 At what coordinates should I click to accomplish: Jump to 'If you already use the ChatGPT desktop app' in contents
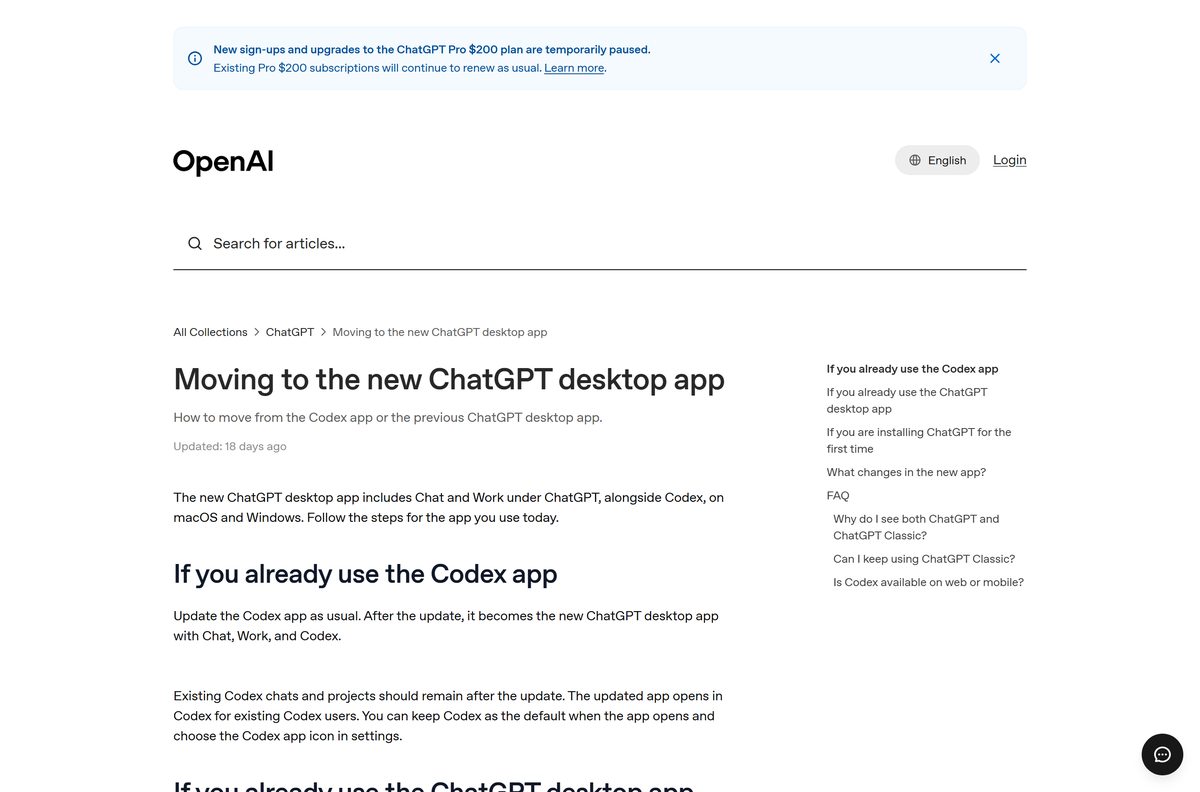click(907, 400)
